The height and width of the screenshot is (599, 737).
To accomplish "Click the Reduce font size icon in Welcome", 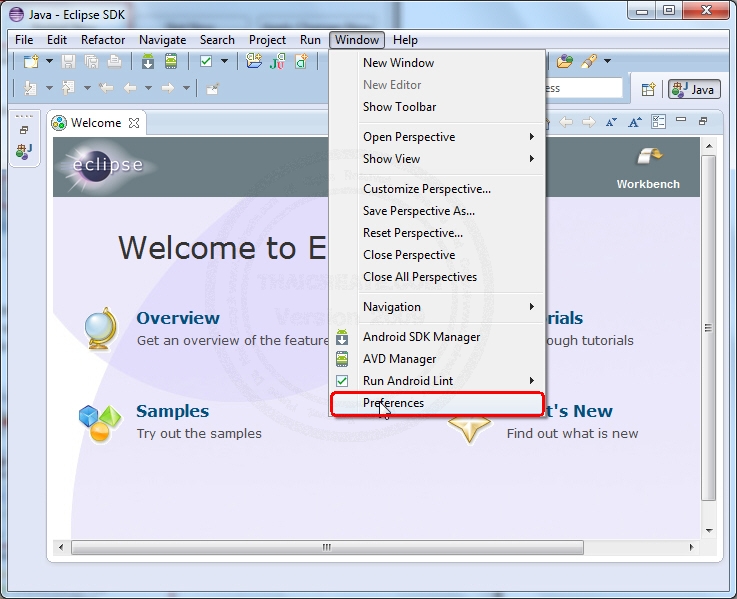I will (x=611, y=122).
